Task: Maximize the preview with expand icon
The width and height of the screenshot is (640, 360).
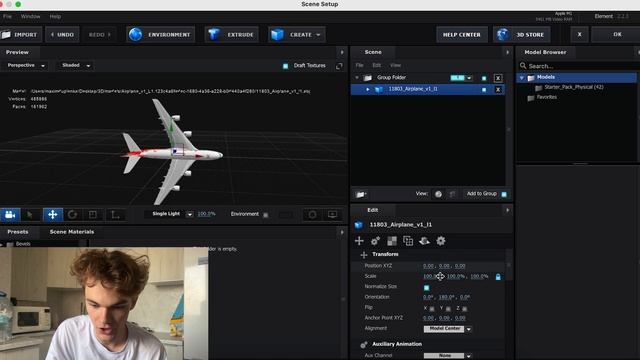Action: (339, 66)
